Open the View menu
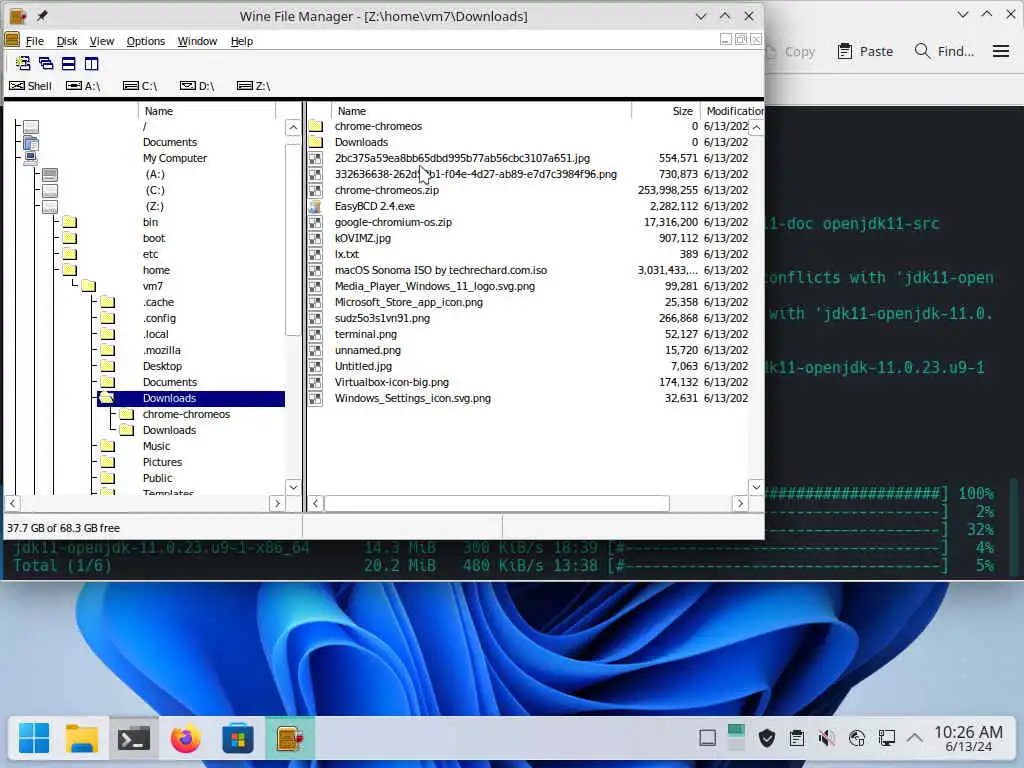1024x768 pixels. click(102, 41)
